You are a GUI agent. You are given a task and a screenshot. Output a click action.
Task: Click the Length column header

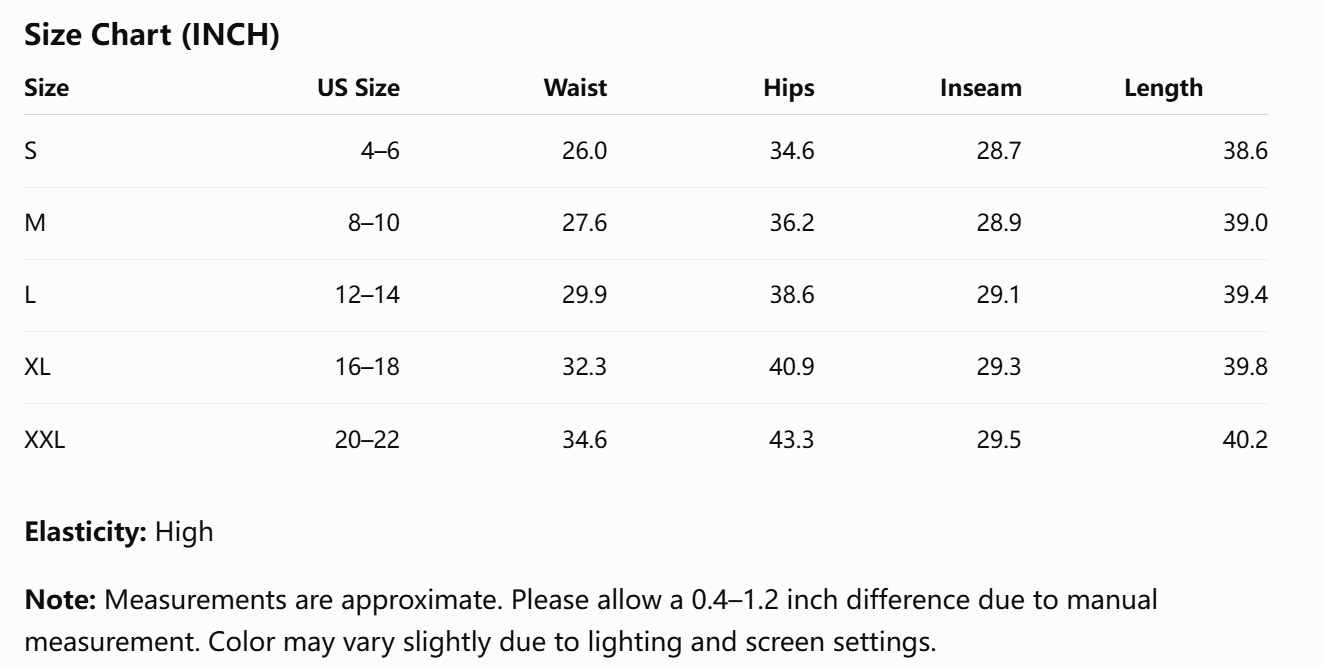(x=1164, y=88)
